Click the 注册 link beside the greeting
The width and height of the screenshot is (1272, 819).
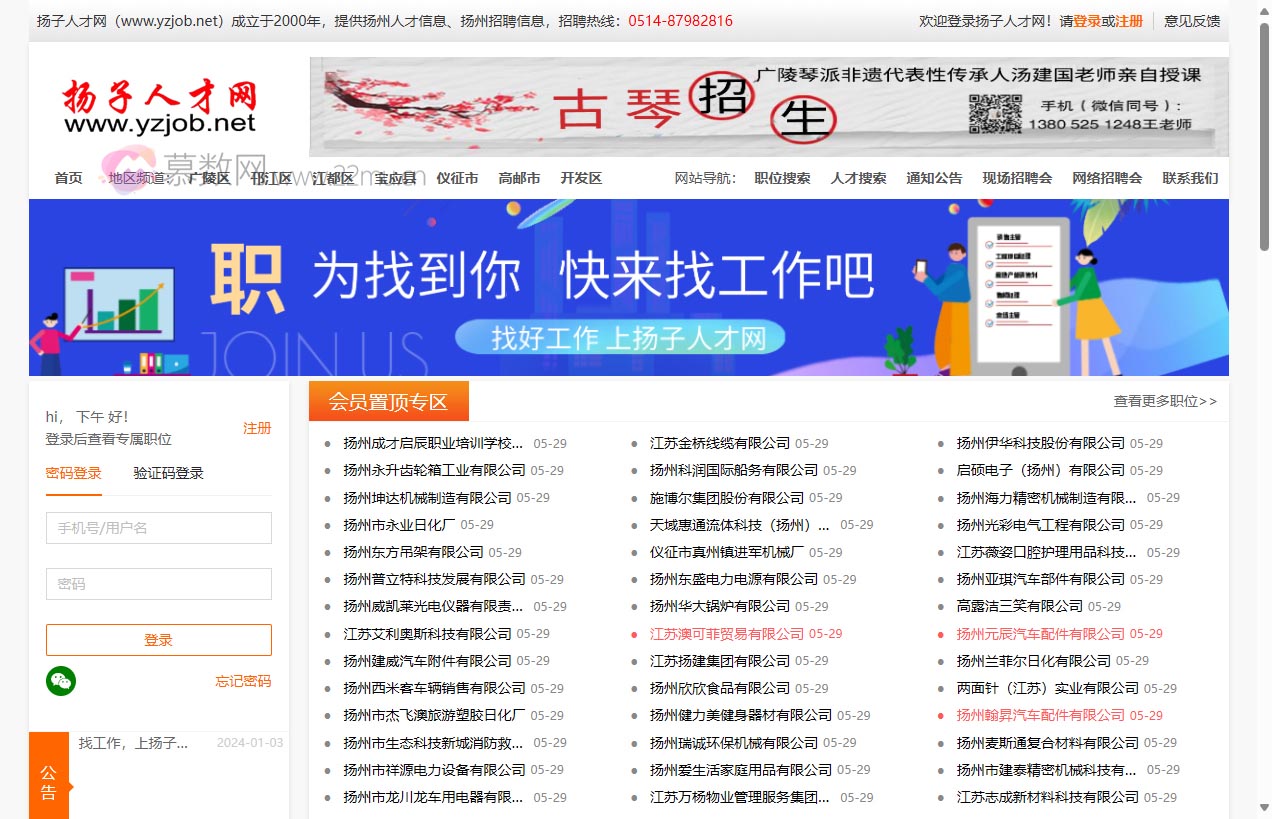pos(257,427)
